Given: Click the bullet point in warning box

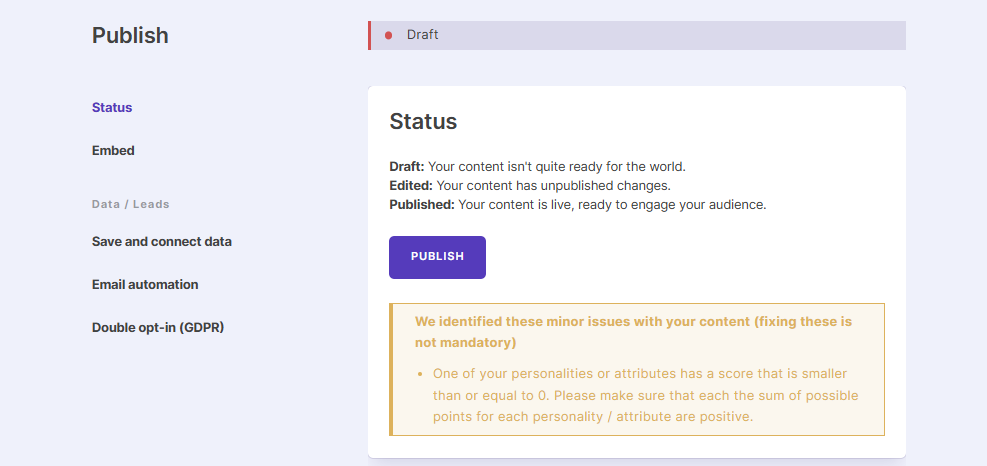Looking at the screenshot, I should pyautogui.click(x=421, y=374).
